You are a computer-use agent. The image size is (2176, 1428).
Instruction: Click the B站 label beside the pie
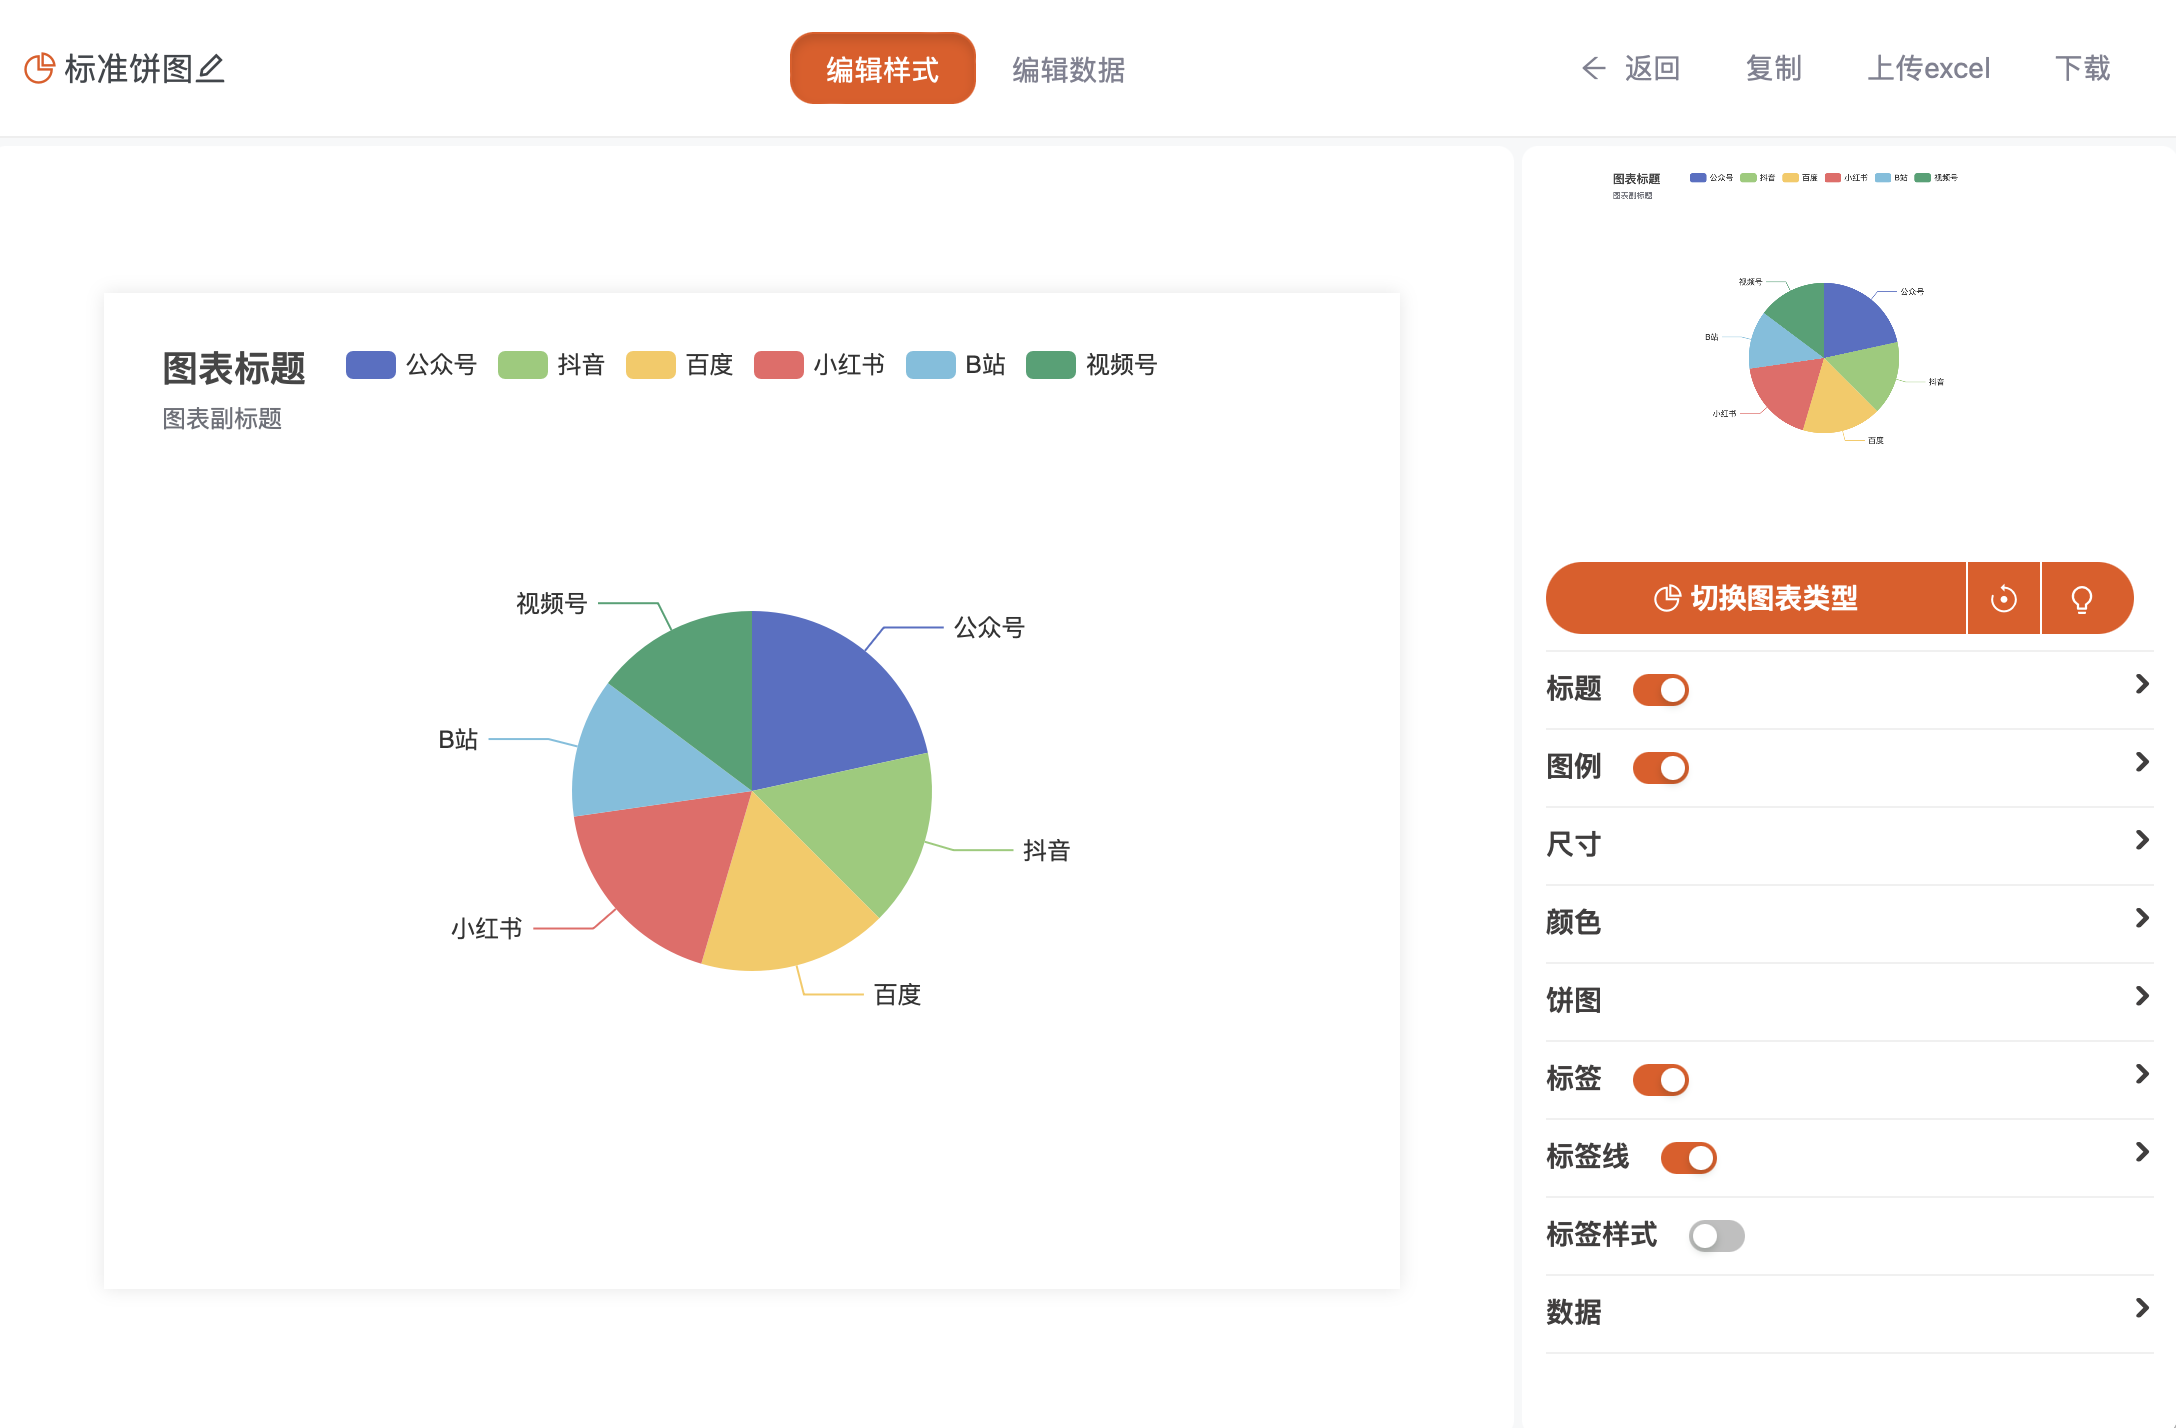458,739
